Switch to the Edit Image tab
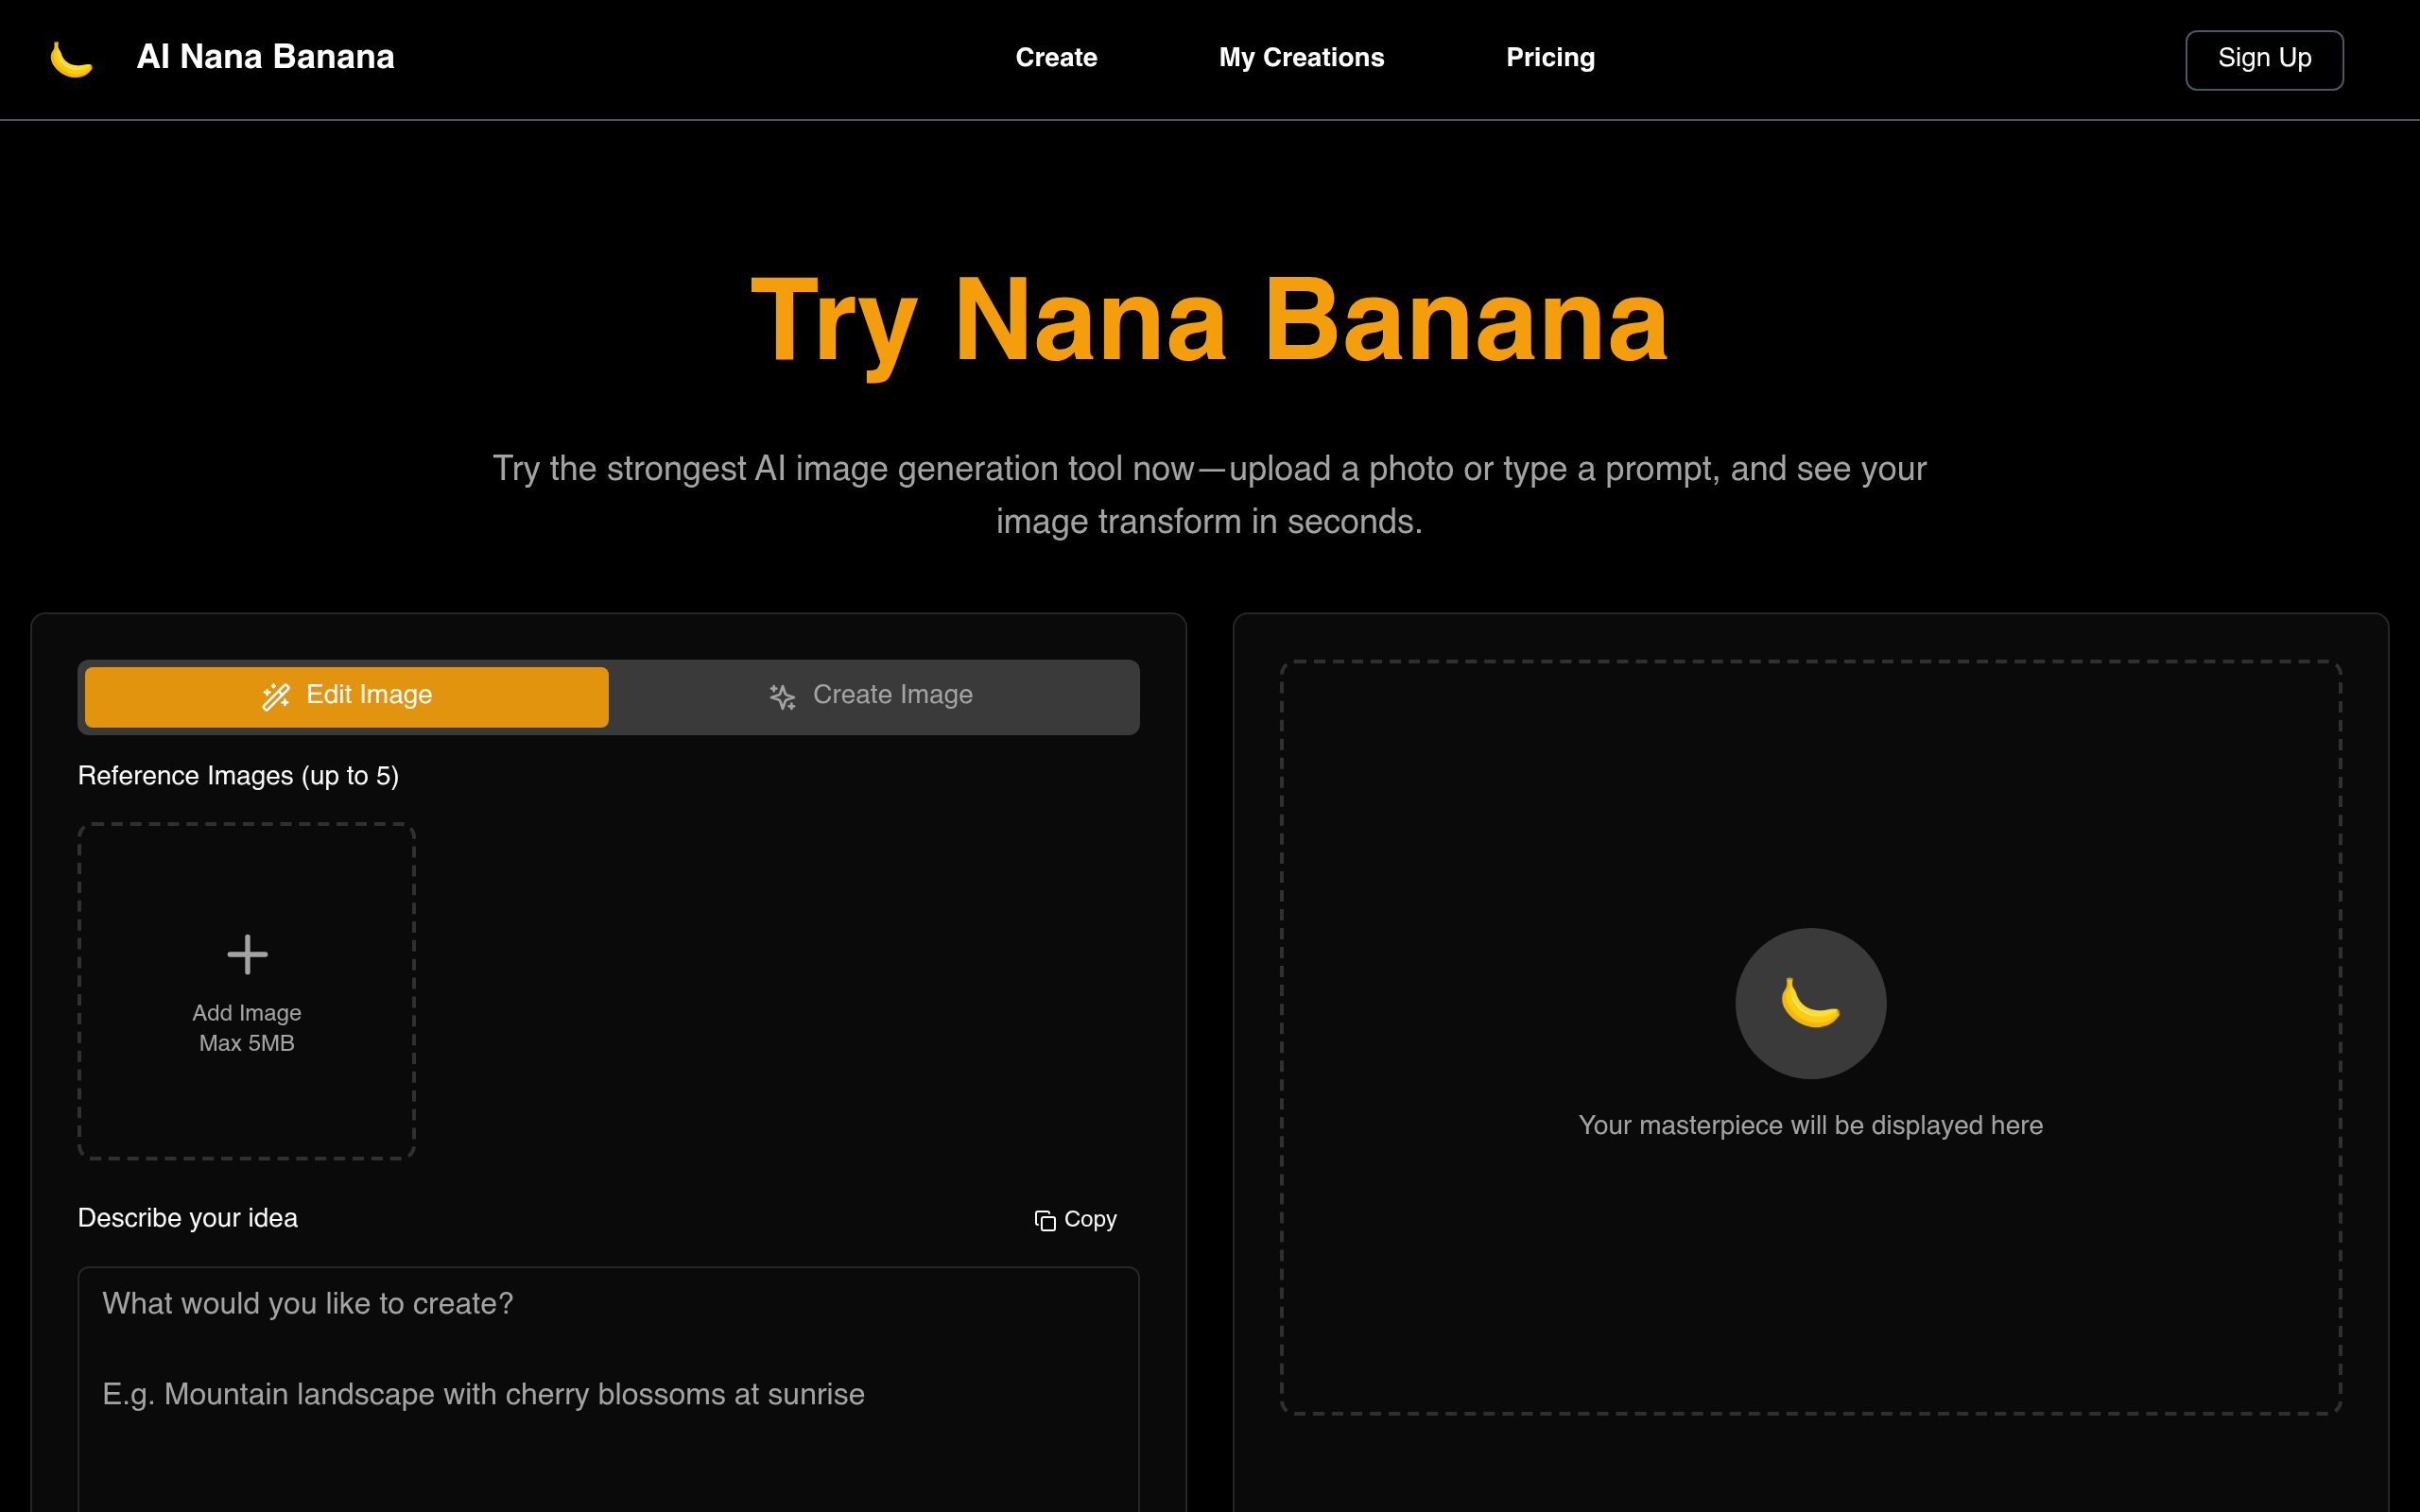 (347, 696)
